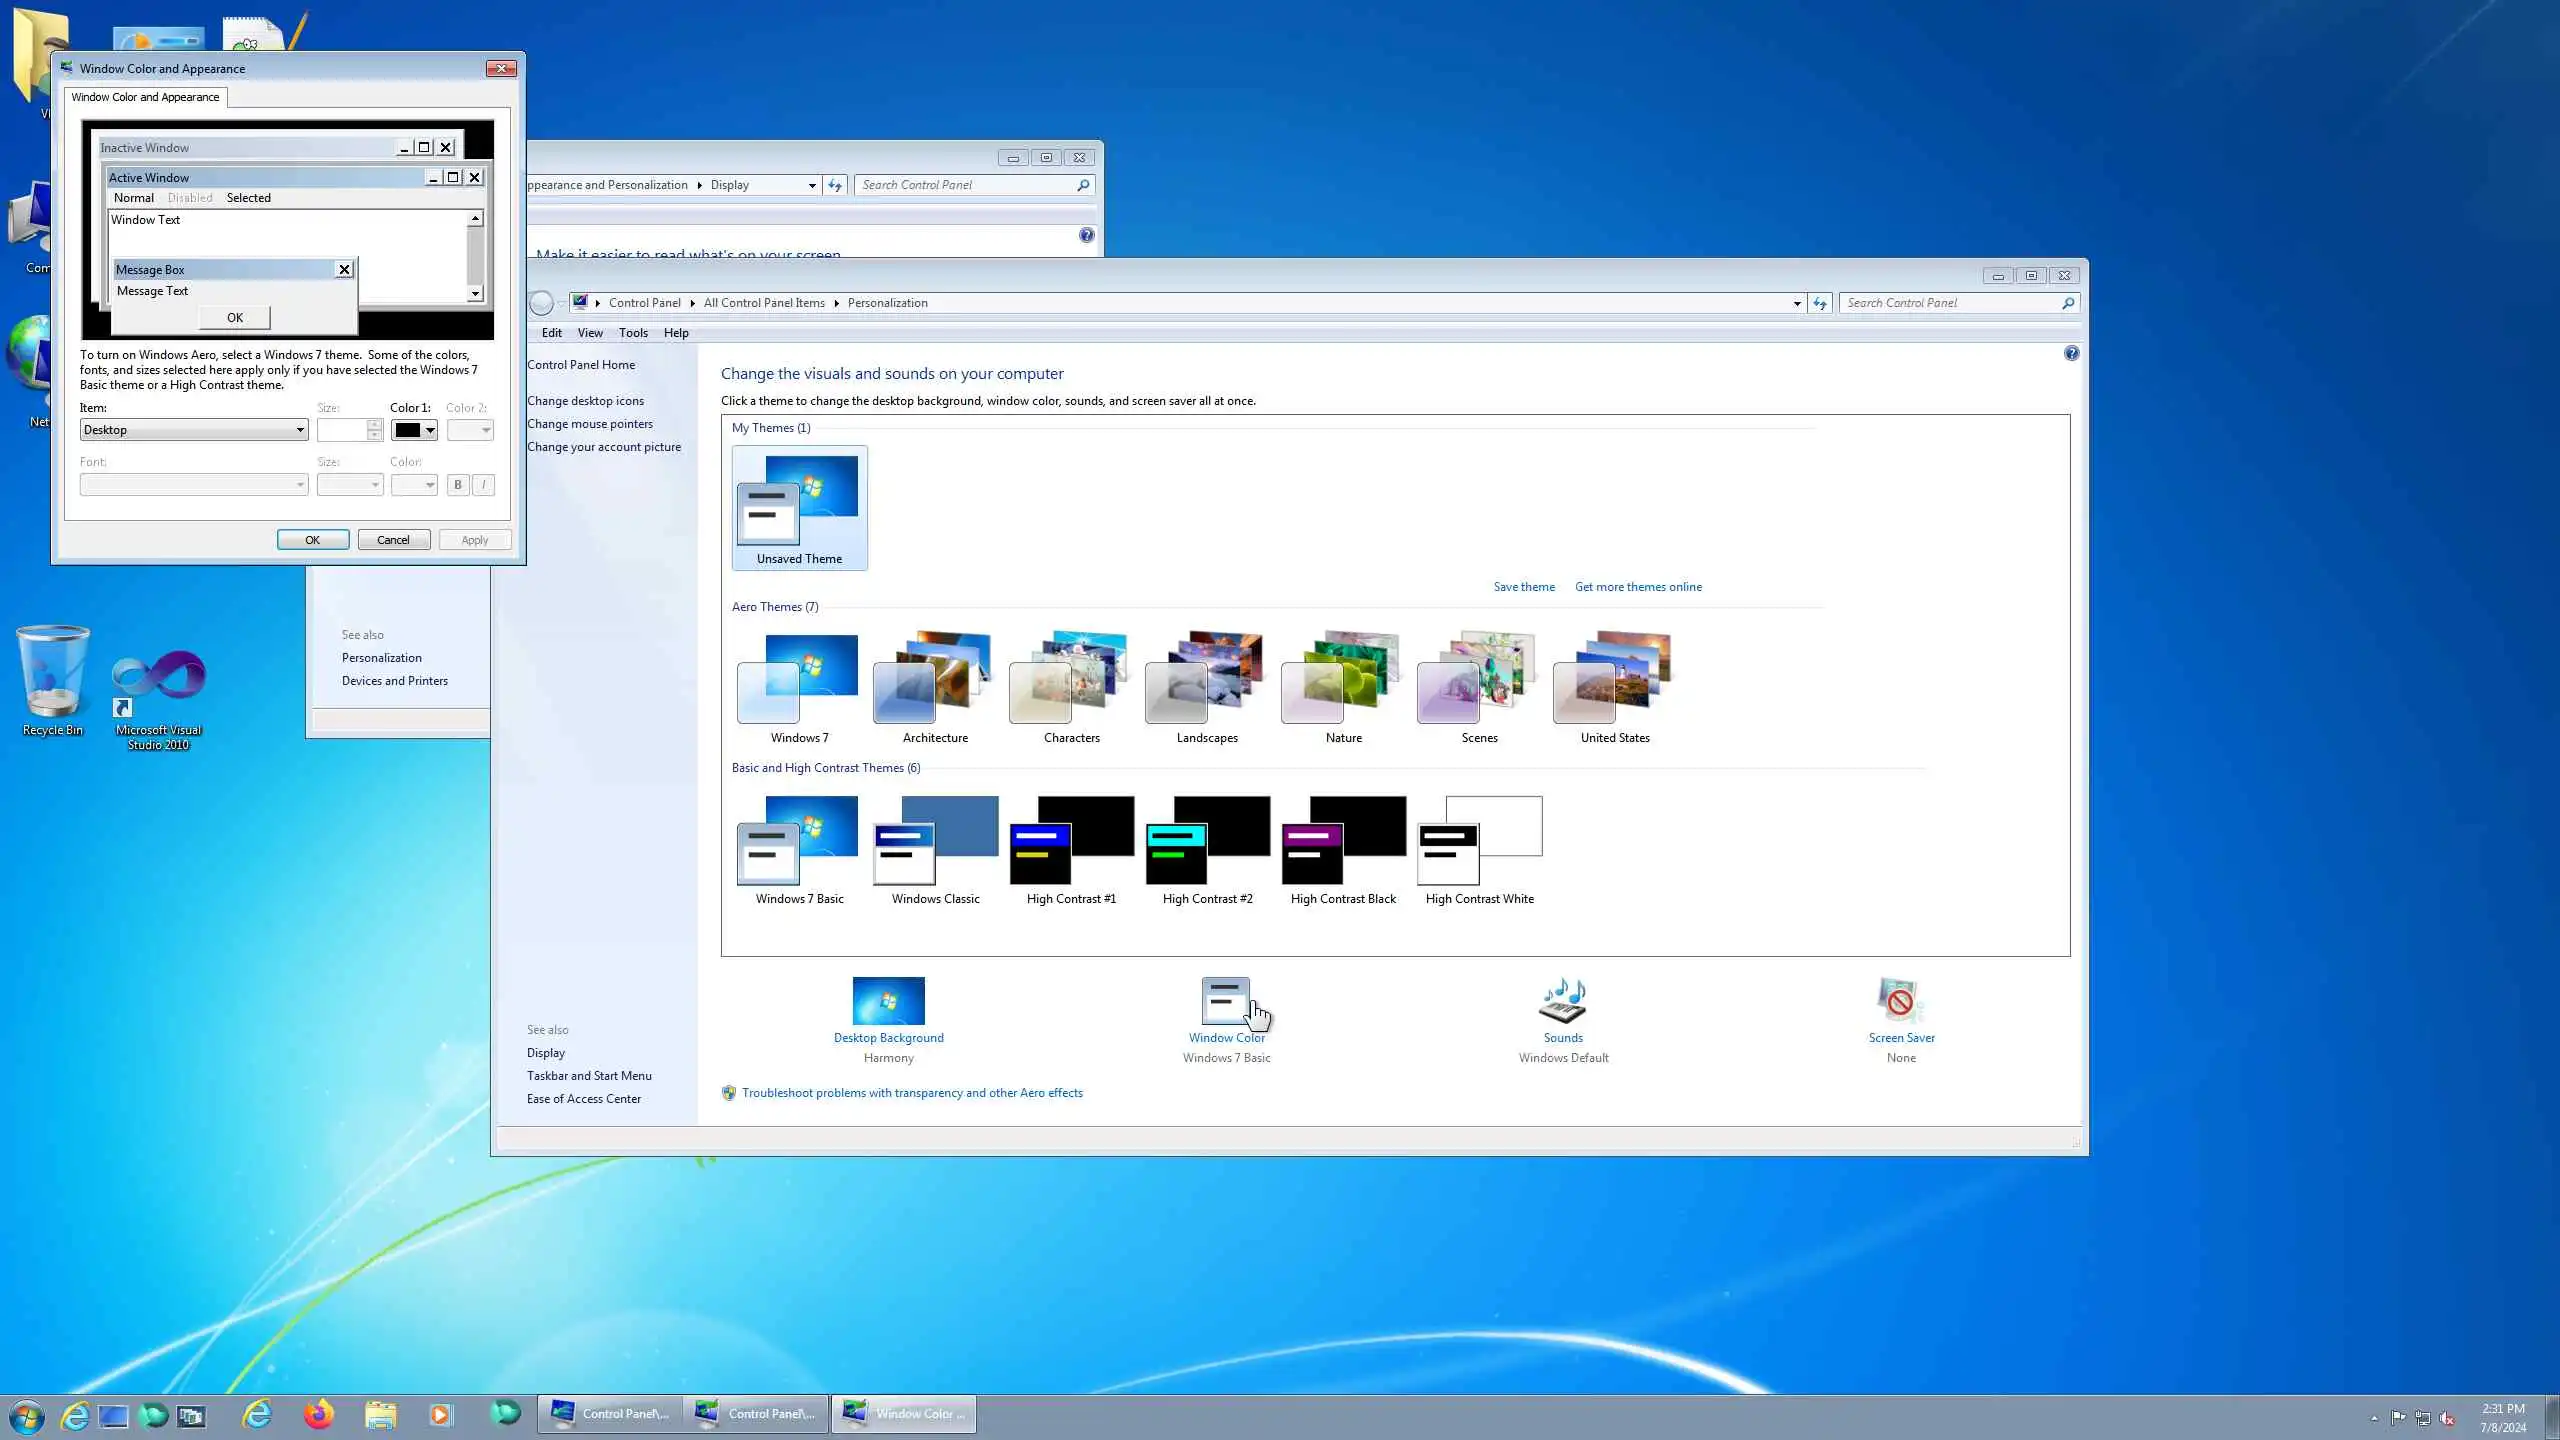The image size is (2560, 1440).
Task: Open the Screen Saver icon
Action: 1901,1002
